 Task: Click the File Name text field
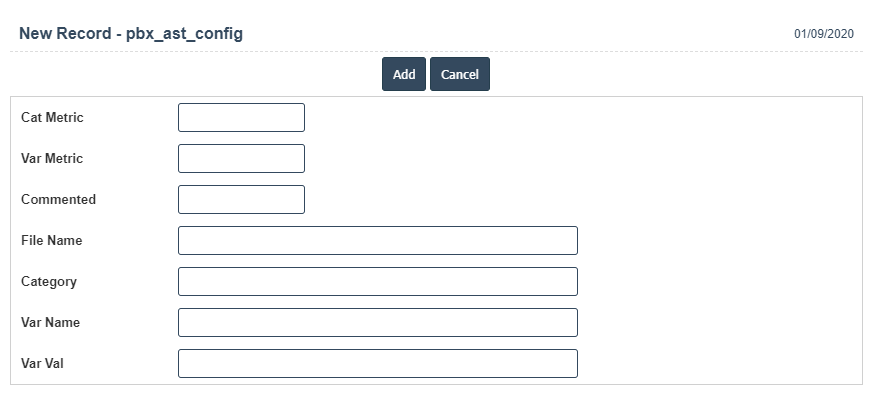pyautogui.click(x=377, y=241)
